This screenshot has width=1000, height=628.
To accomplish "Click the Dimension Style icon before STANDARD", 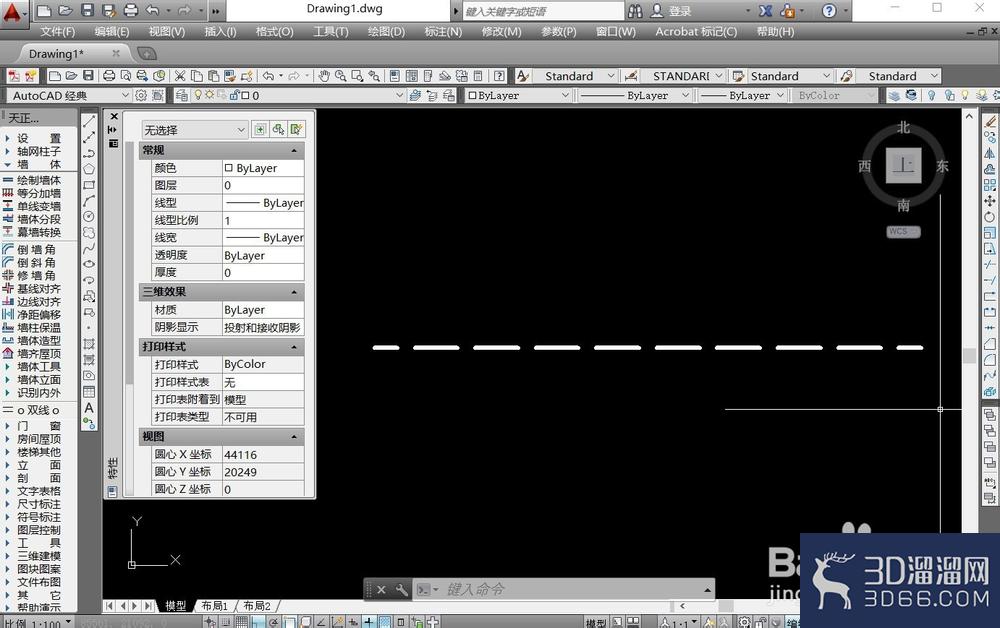I will click(631, 76).
